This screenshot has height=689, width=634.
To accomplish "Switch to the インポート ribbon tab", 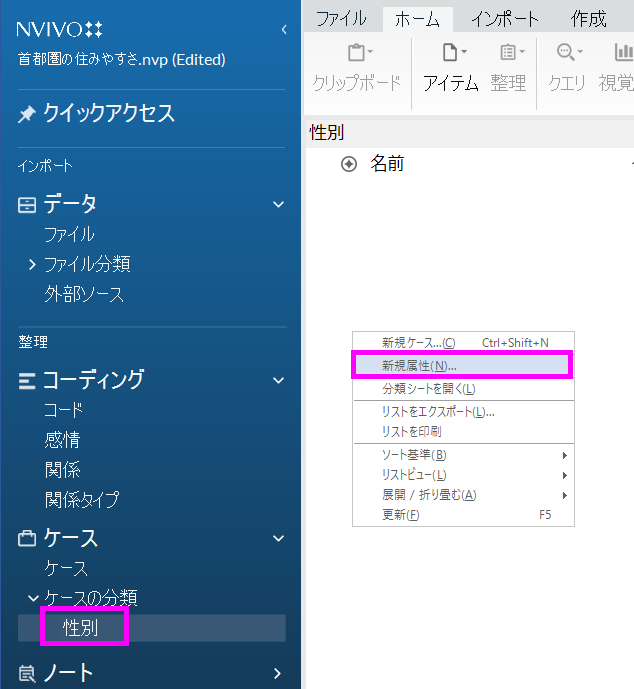I will pyautogui.click(x=505, y=18).
